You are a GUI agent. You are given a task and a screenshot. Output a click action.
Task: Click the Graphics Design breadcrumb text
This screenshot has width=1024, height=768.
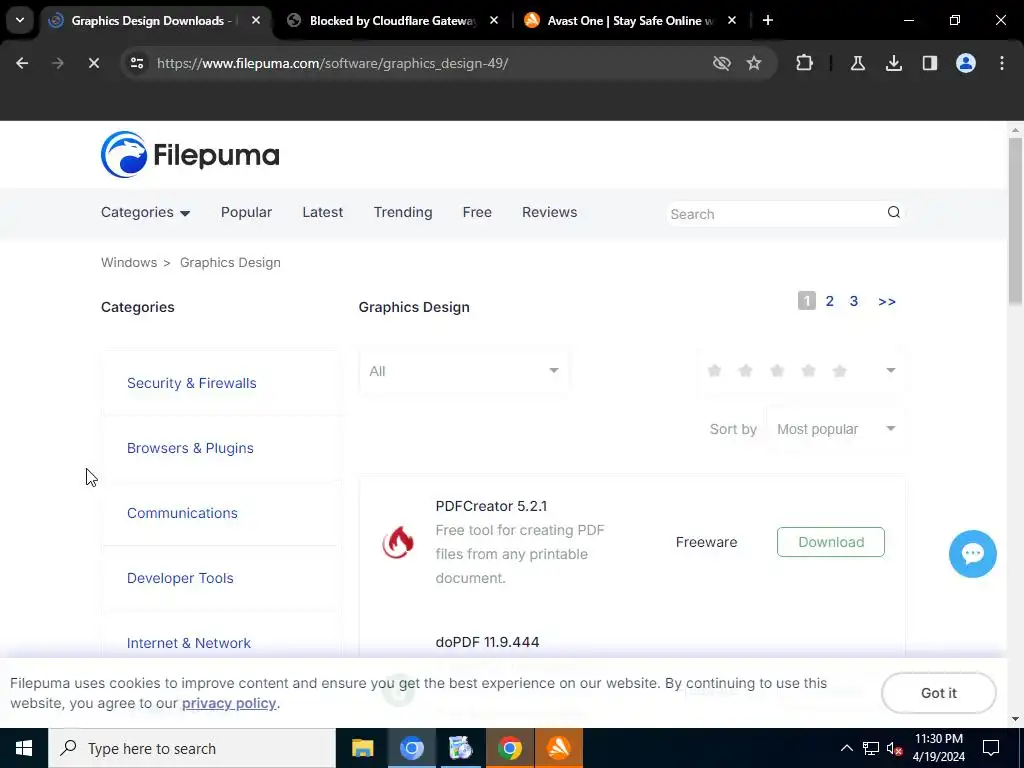click(x=230, y=263)
